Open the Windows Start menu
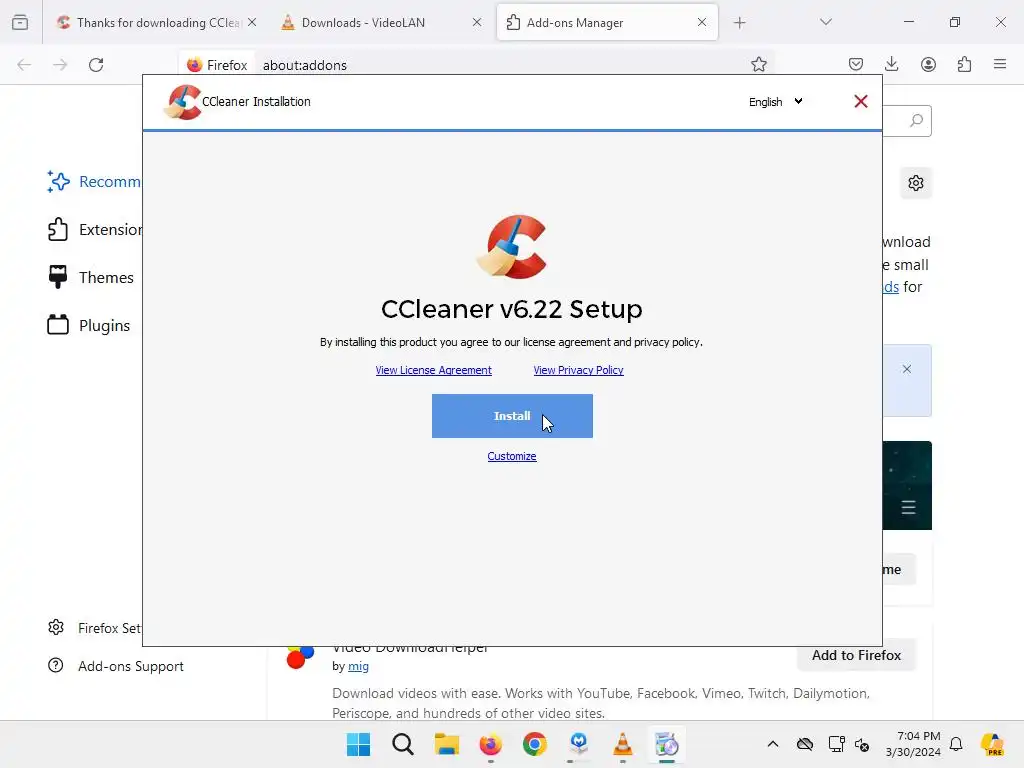Image resolution: width=1024 pixels, height=768 pixels. (359, 744)
